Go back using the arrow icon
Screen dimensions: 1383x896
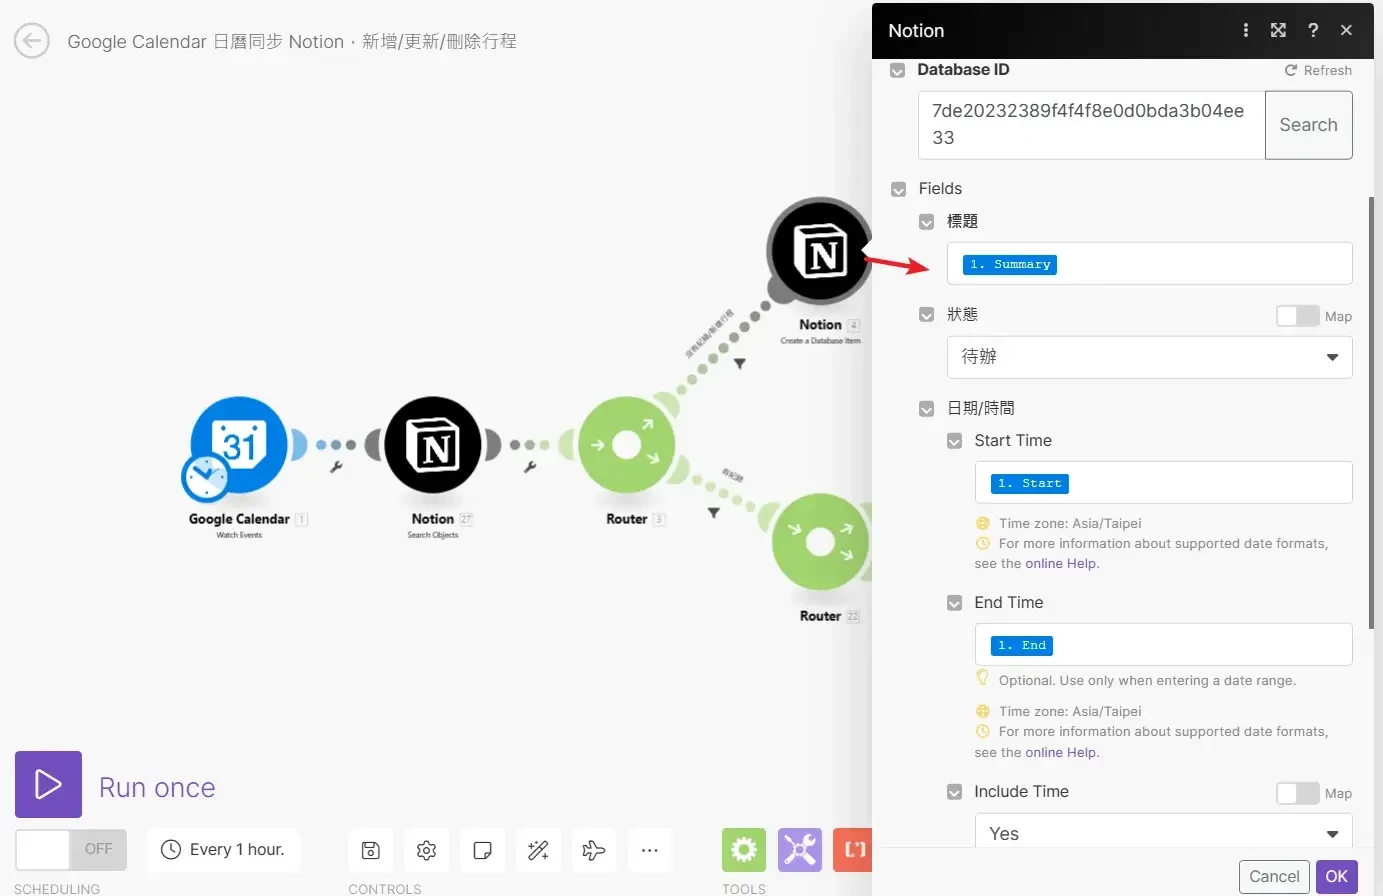tap(32, 41)
